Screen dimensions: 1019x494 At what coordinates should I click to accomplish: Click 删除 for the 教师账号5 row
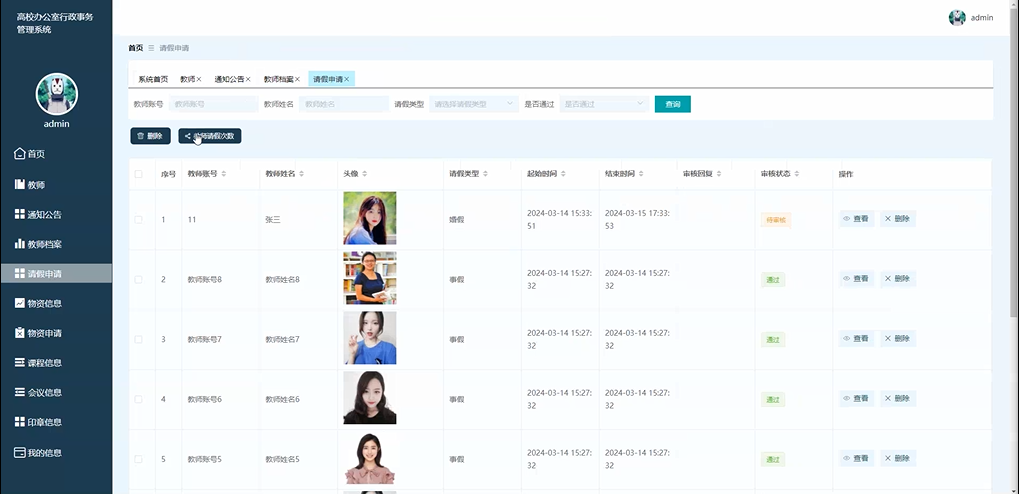coord(897,458)
